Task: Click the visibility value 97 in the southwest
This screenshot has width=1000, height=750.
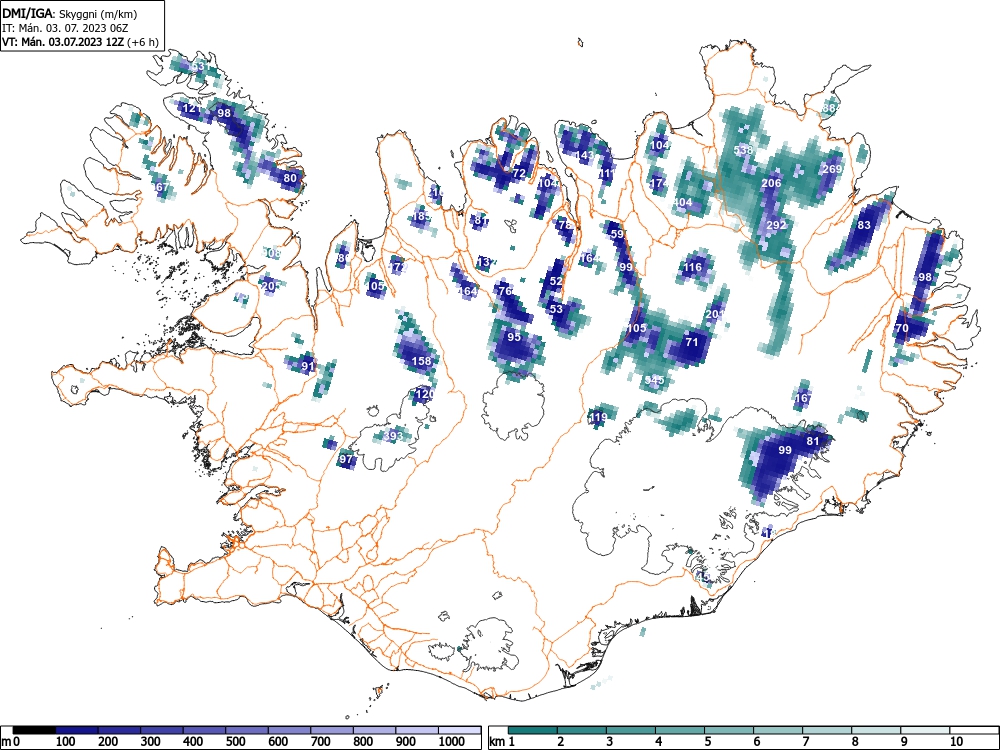Action: tap(346, 459)
